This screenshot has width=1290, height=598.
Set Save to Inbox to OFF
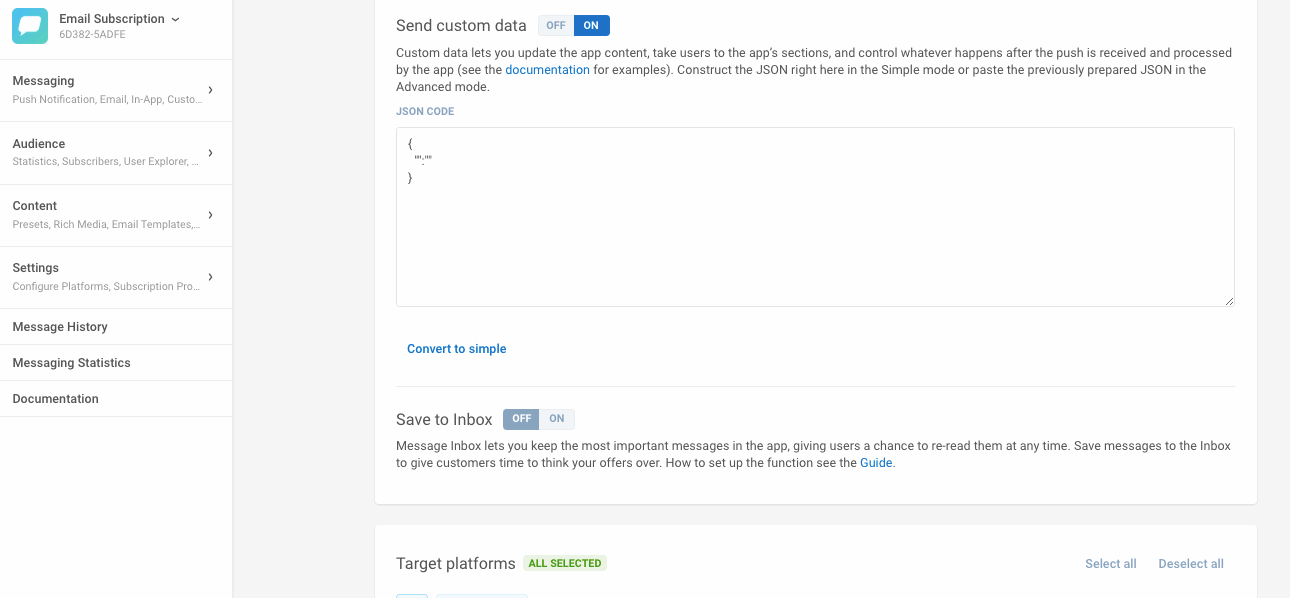[521, 419]
